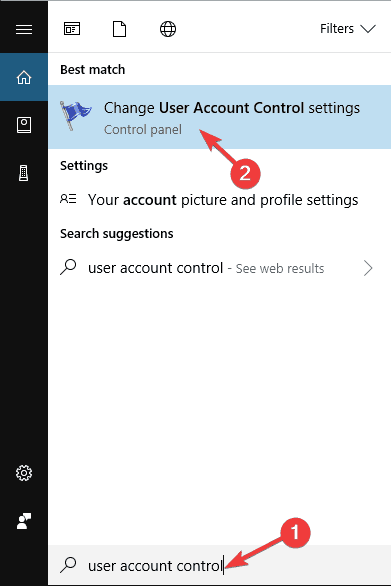
Task: Open the Feedback icon in sidebar
Action: (24, 521)
